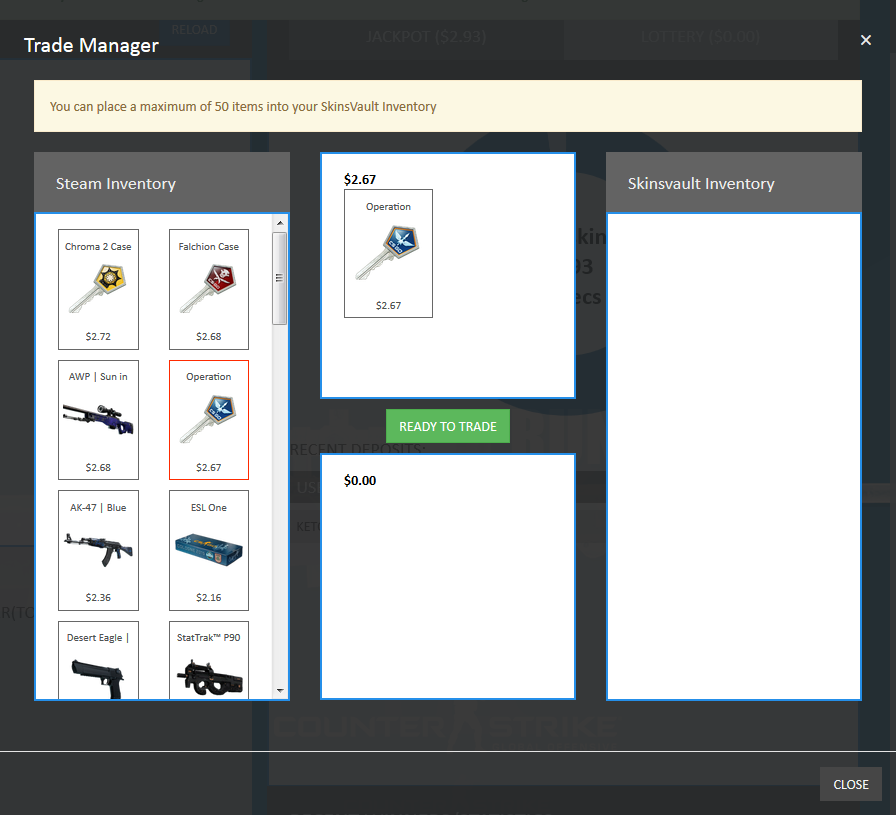Image resolution: width=896 pixels, height=815 pixels.
Task: Click the Steam Inventory header
Action: [x=162, y=183]
